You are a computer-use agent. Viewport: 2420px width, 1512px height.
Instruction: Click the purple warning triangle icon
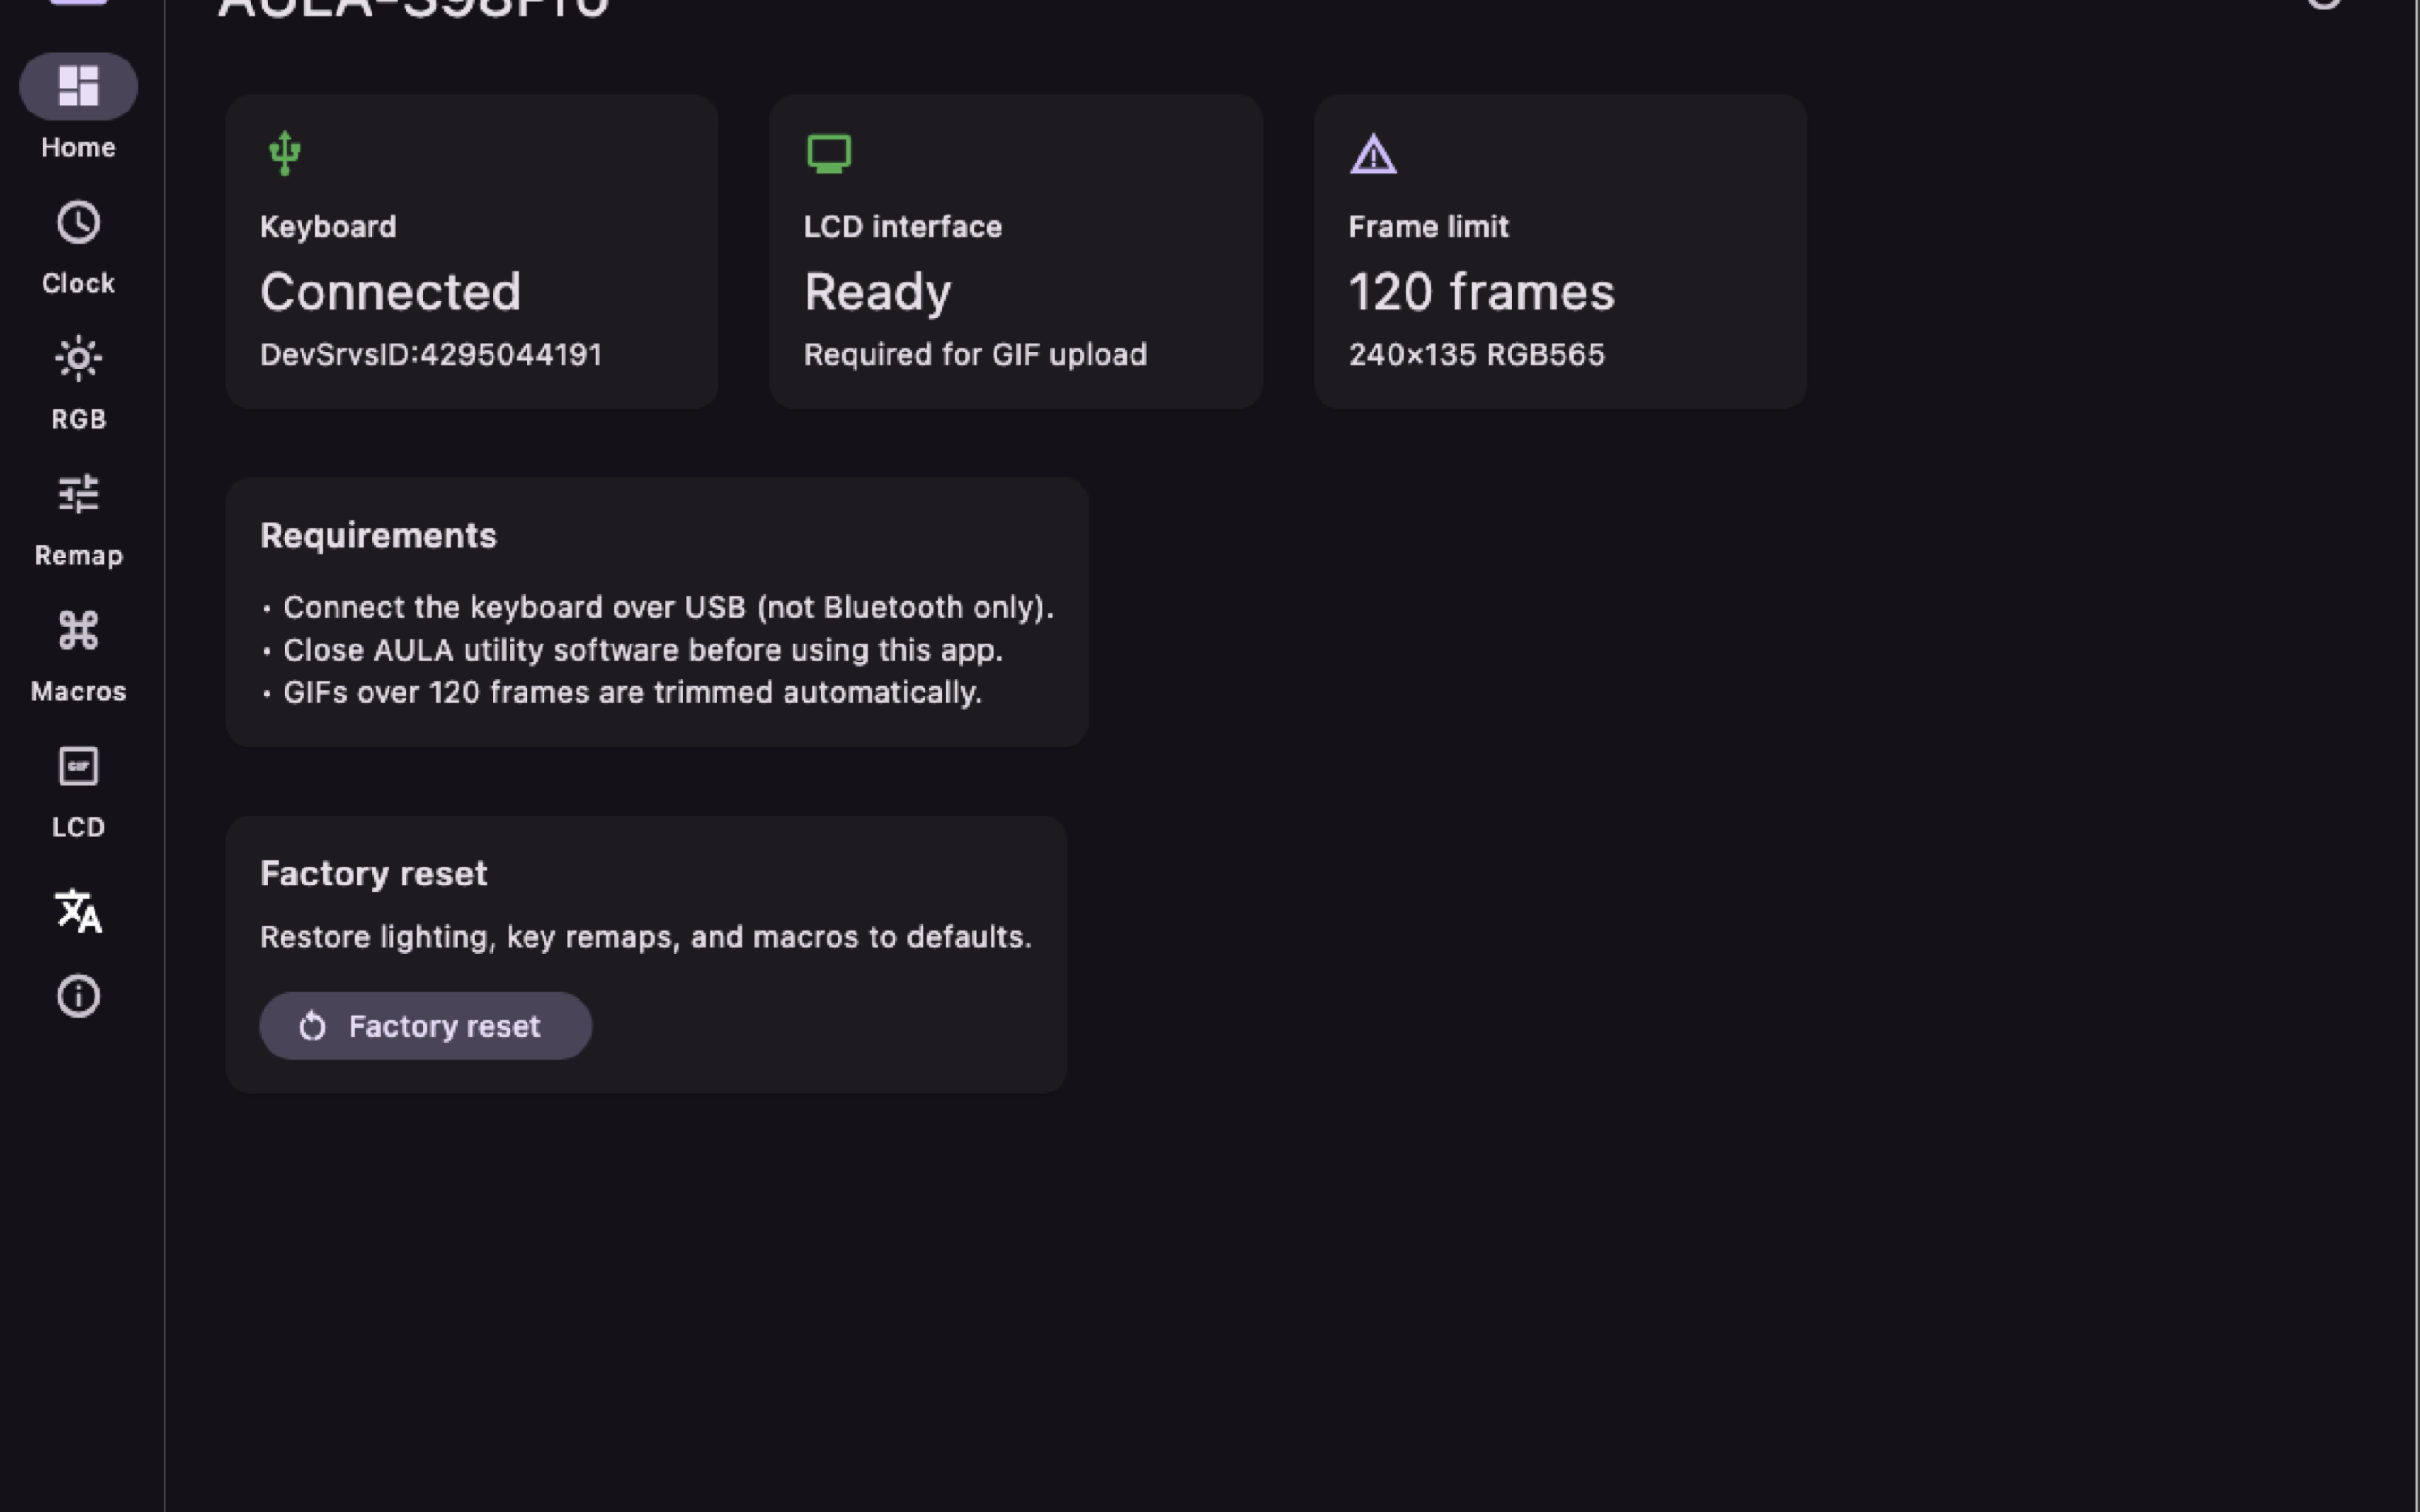click(x=1373, y=154)
